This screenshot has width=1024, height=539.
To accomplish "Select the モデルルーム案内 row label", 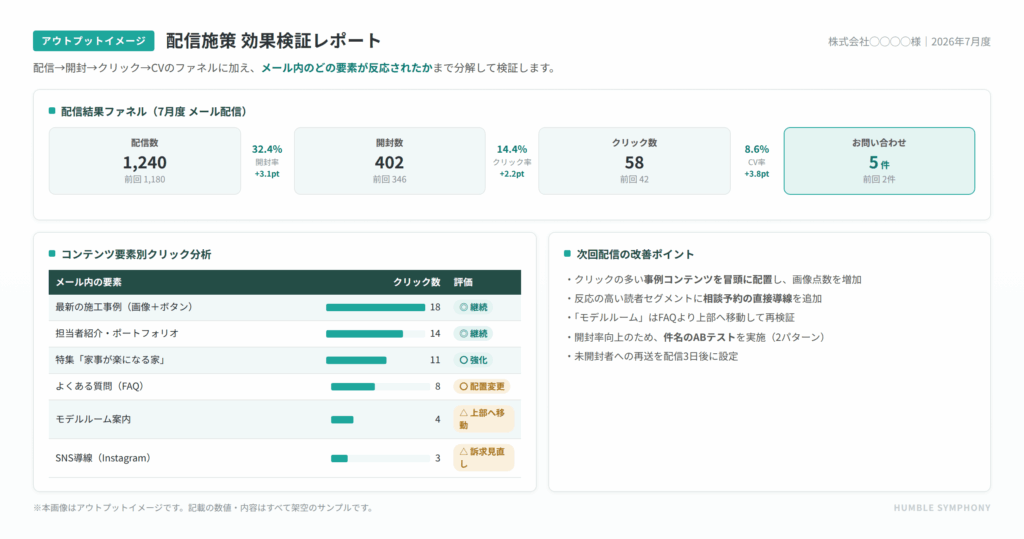I will click(x=93, y=419).
